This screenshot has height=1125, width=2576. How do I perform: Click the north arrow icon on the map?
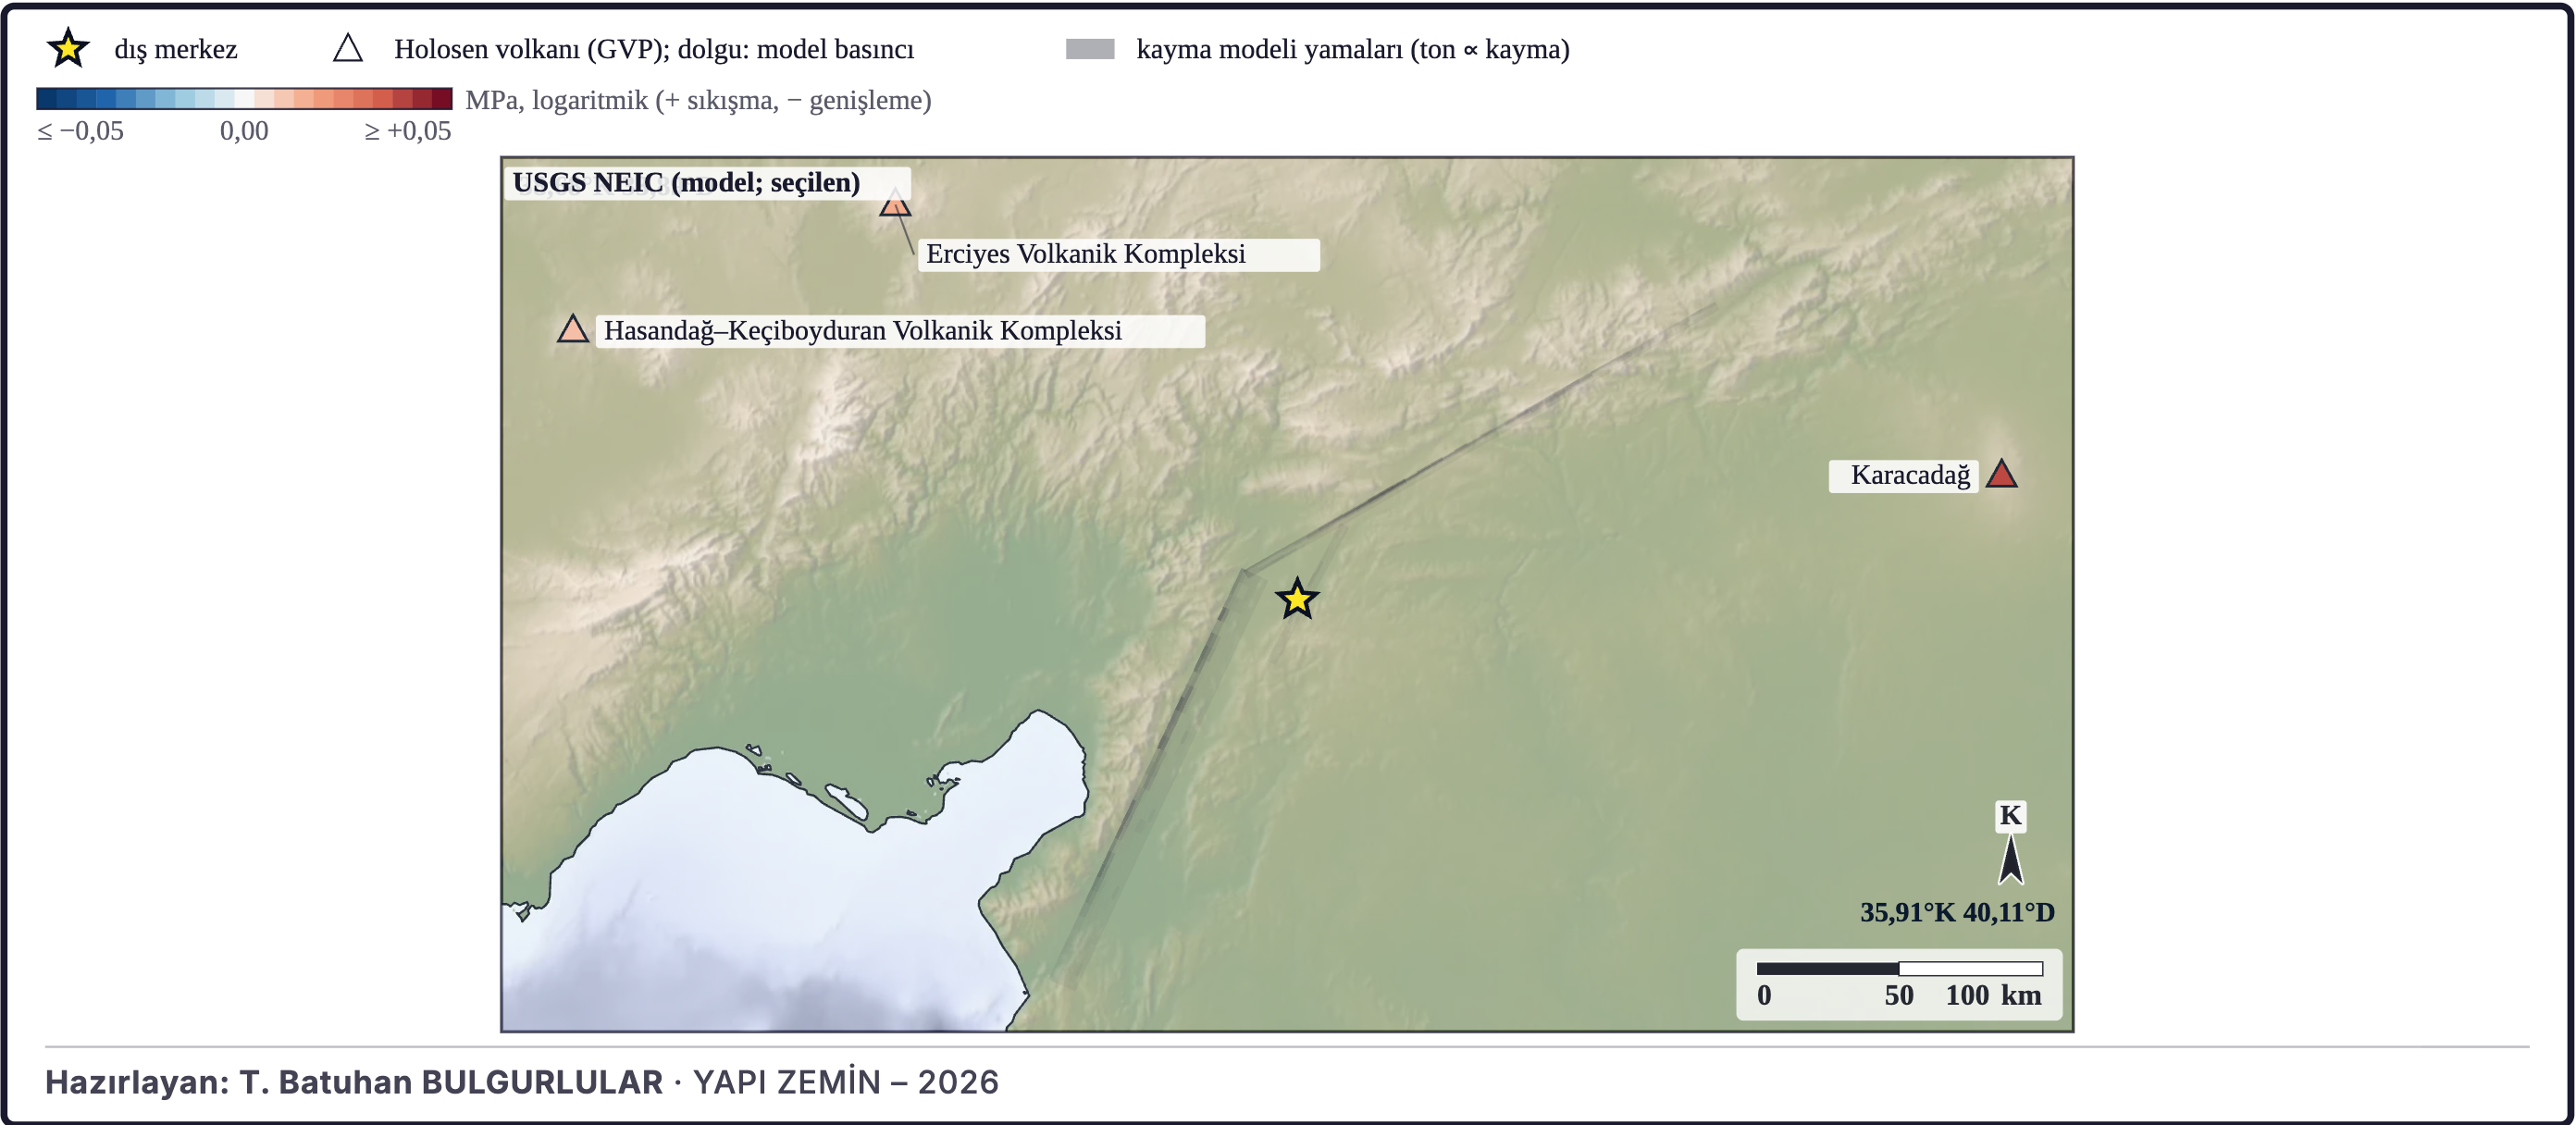point(2010,860)
